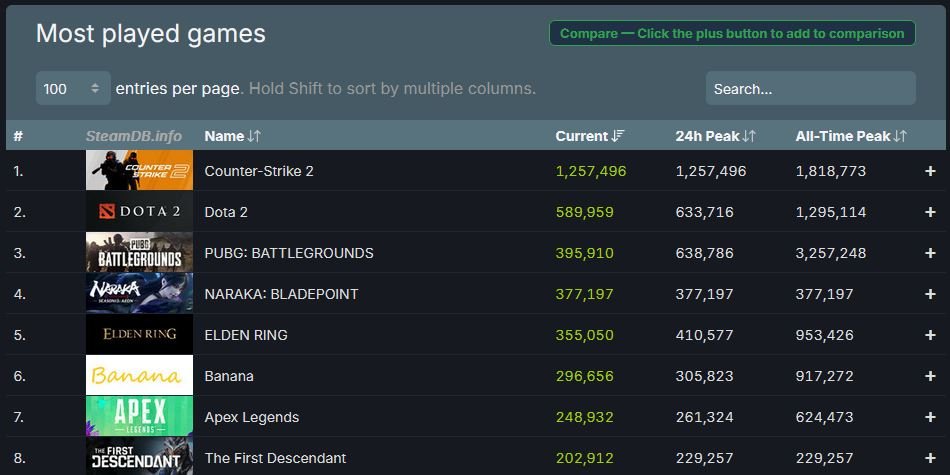The image size is (950, 475).
Task: Open the Dota 2 game link
Action: coord(226,212)
